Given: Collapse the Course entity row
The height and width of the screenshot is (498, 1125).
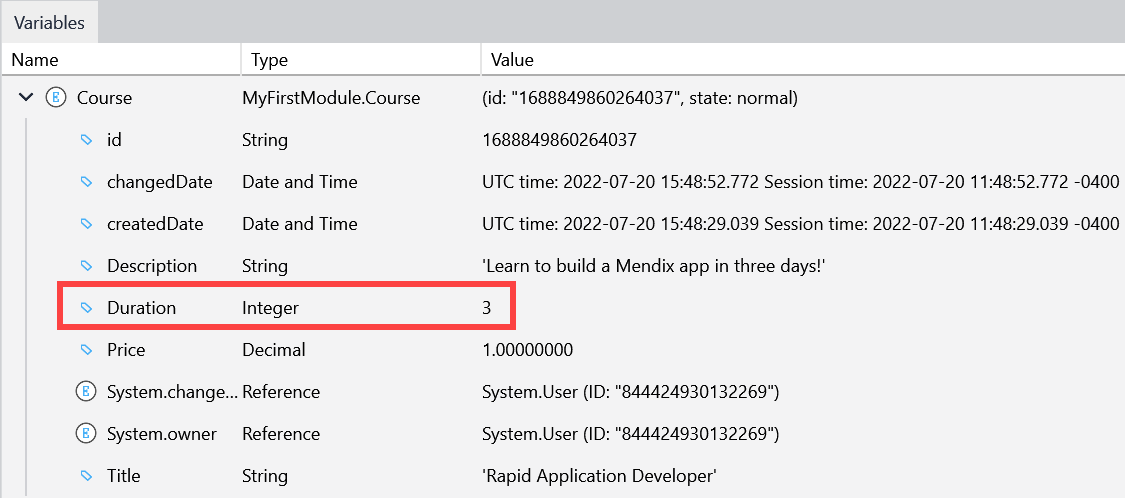Looking at the screenshot, I should click(27, 98).
